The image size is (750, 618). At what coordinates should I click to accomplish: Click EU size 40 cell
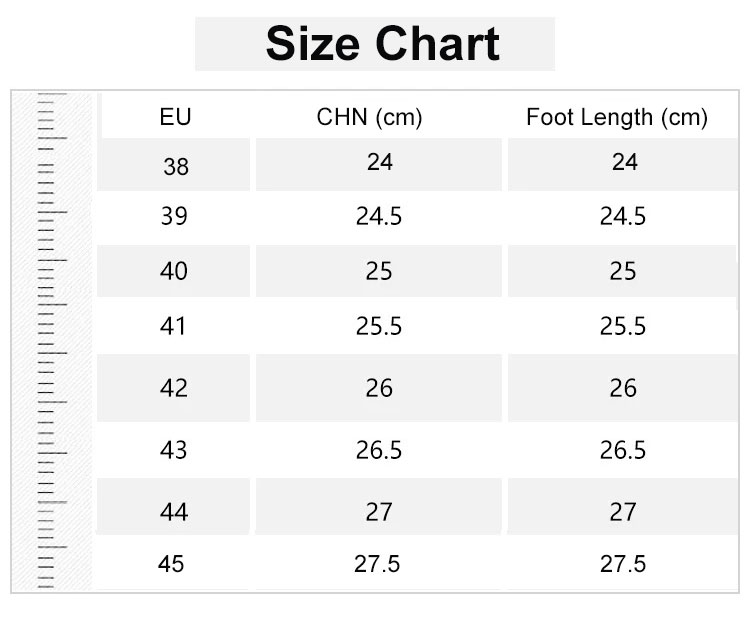174,271
